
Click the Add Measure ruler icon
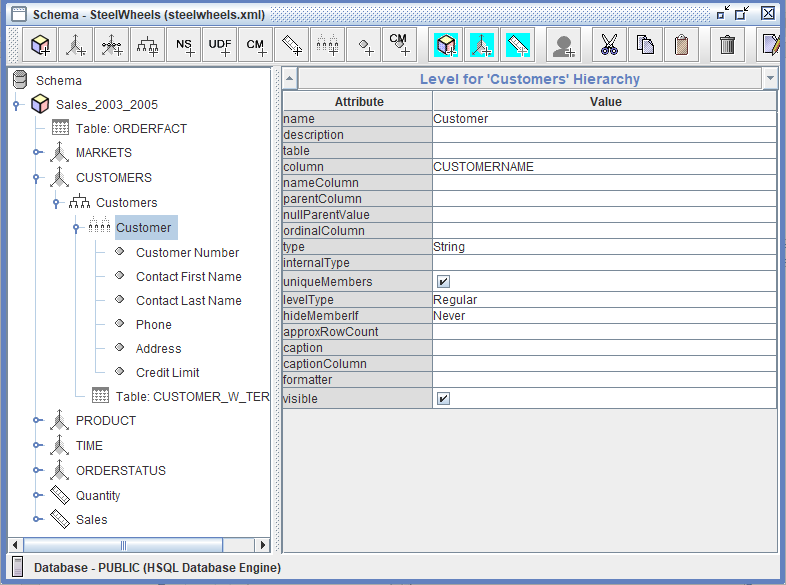pos(291,45)
